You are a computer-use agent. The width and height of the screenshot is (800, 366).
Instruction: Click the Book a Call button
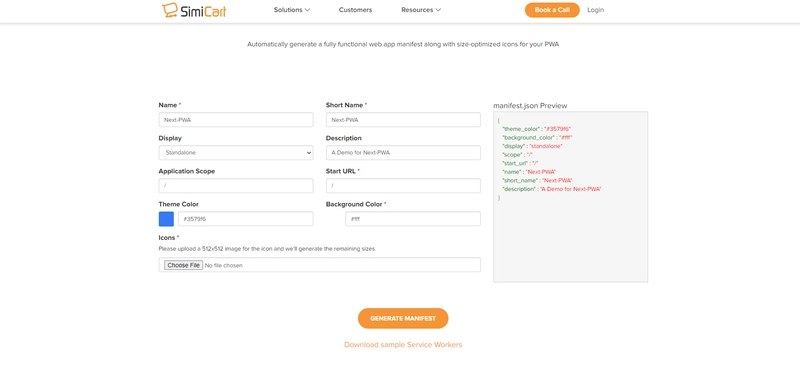pyautogui.click(x=552, y=10)
